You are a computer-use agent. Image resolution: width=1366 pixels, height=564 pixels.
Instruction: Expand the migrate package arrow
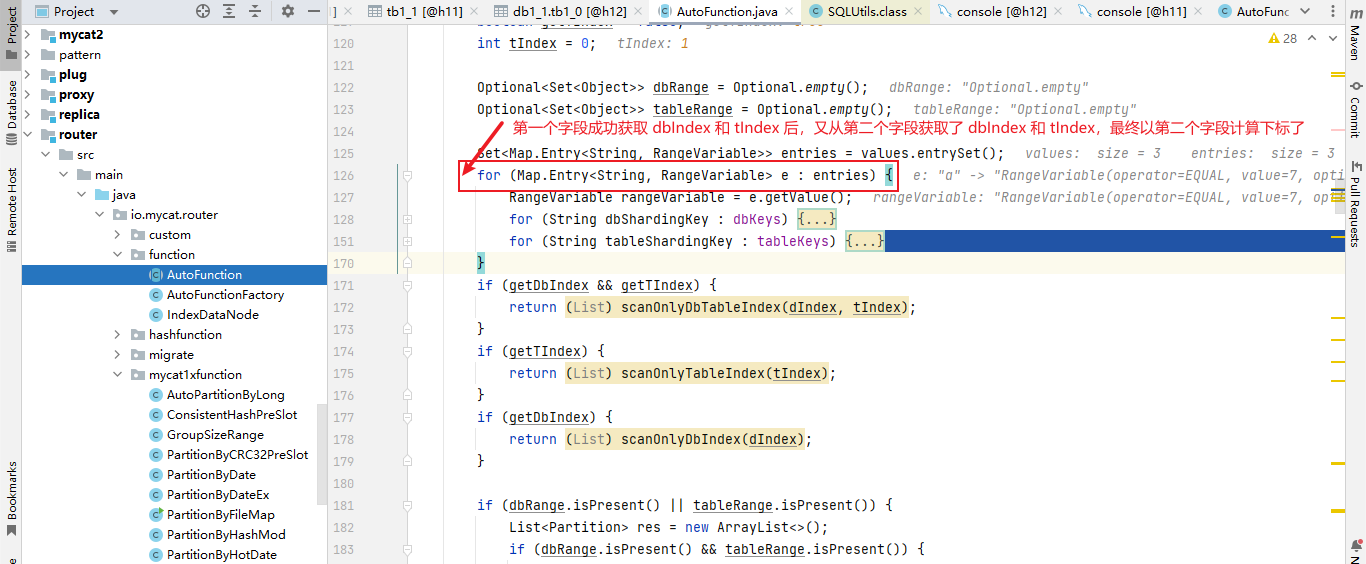(117, 354)
